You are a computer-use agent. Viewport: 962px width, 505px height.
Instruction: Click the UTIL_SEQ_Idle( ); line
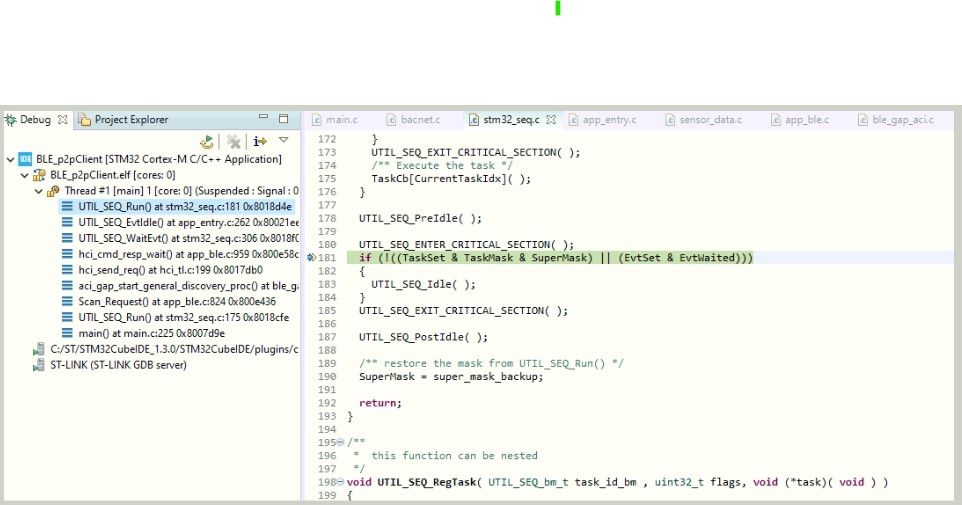tap(423, 285)
